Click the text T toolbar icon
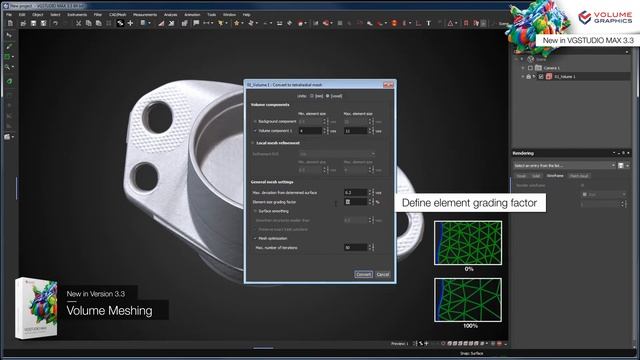This screenshot has width=640, height=360. pos(429,24)
